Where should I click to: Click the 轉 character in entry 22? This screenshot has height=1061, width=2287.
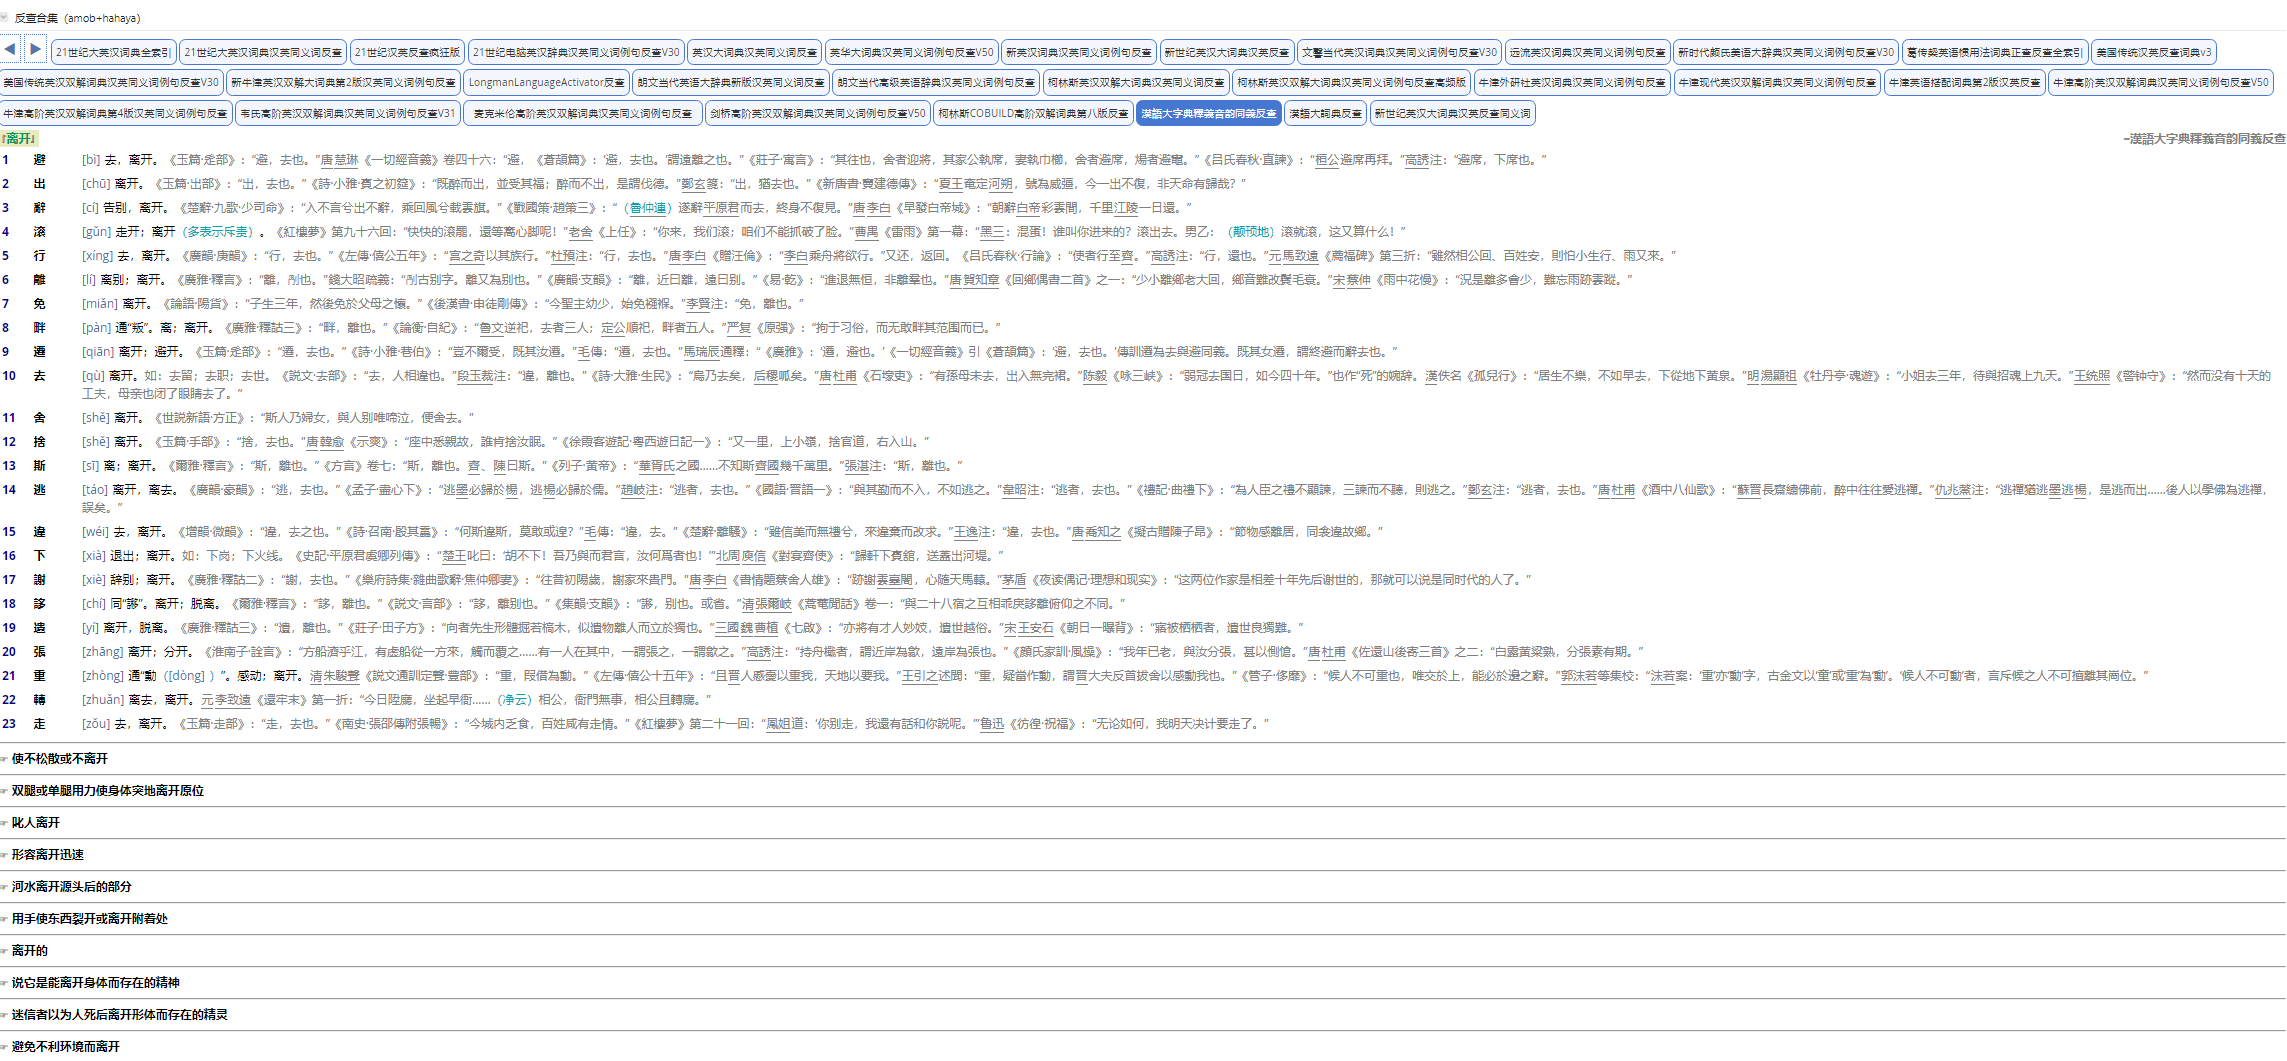pos(39,700)
